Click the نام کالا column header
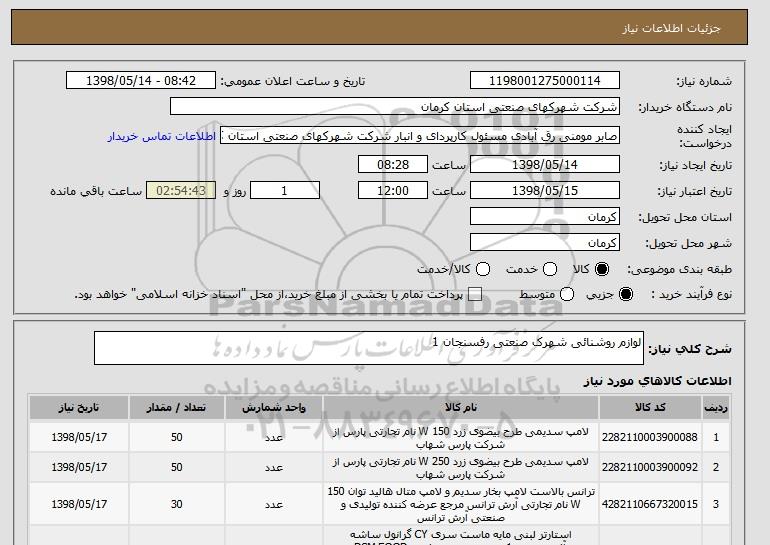 [x=461, y=408]
